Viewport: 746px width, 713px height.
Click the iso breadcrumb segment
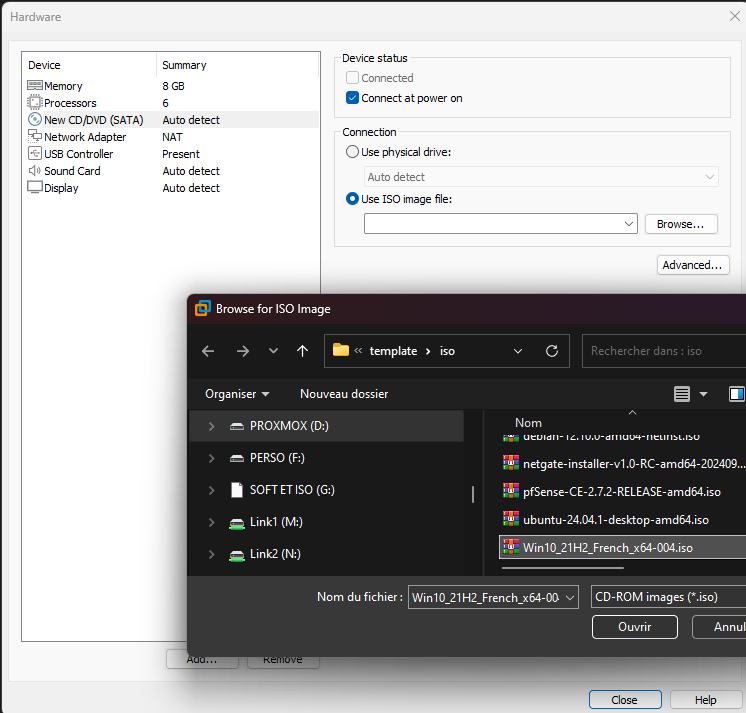pos(447,351)
